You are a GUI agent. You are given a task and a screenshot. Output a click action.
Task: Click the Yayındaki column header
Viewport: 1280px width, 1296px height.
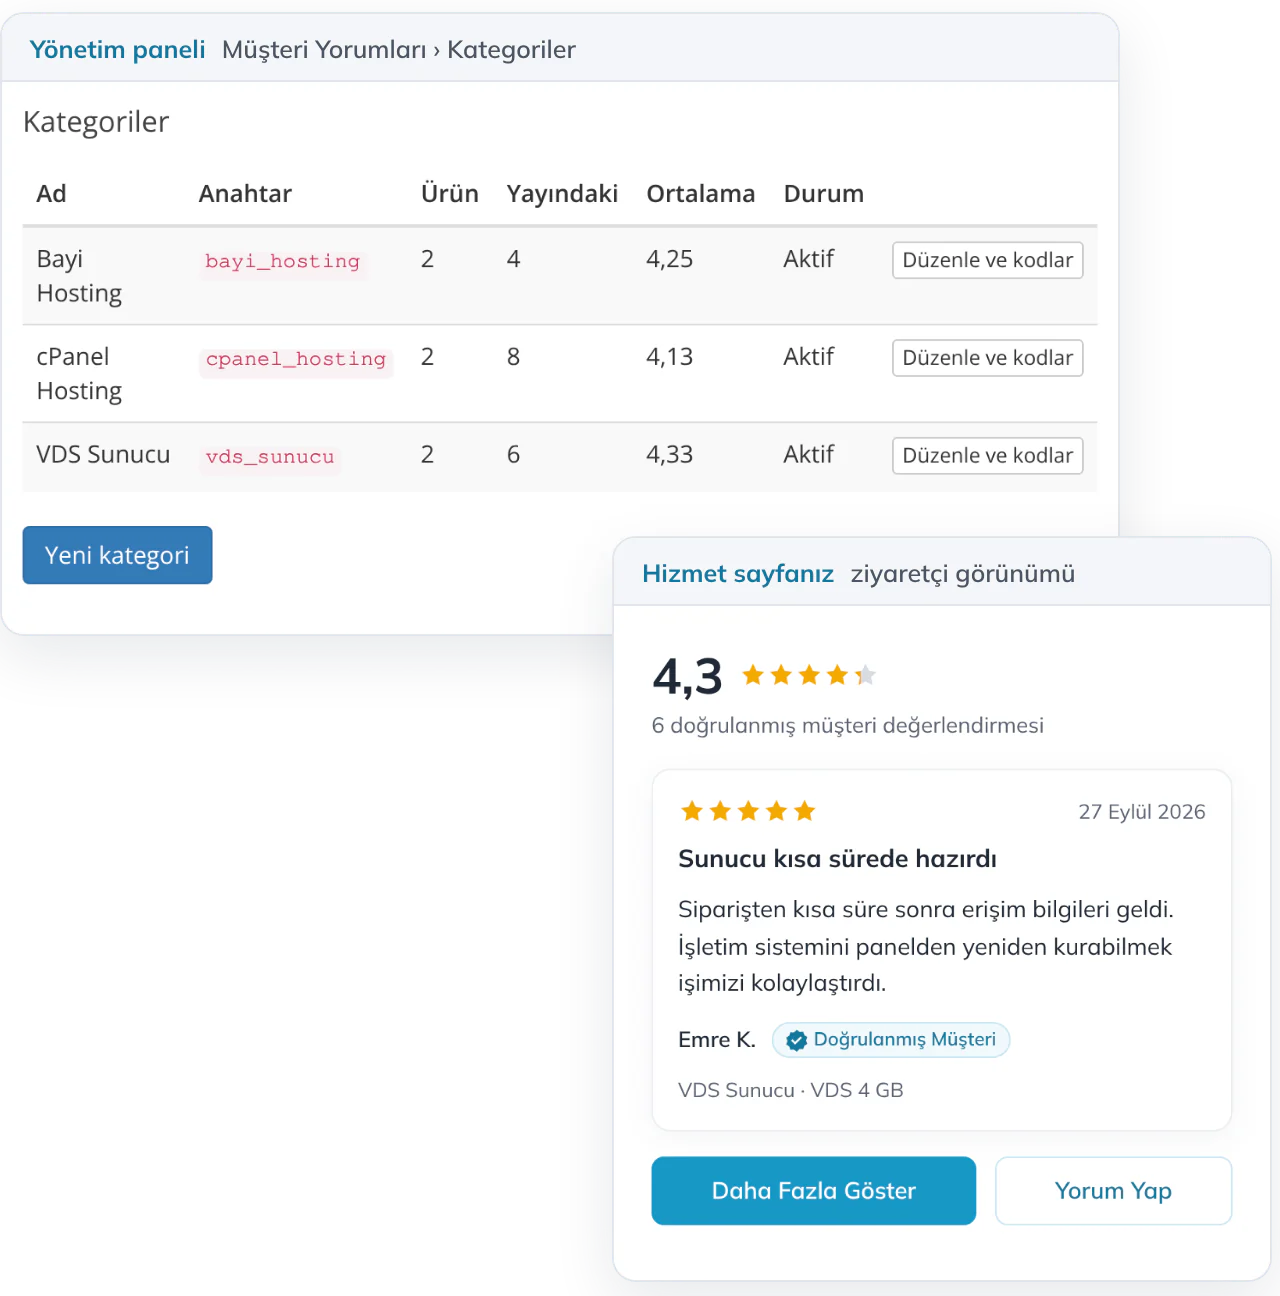tap(562, 194)
